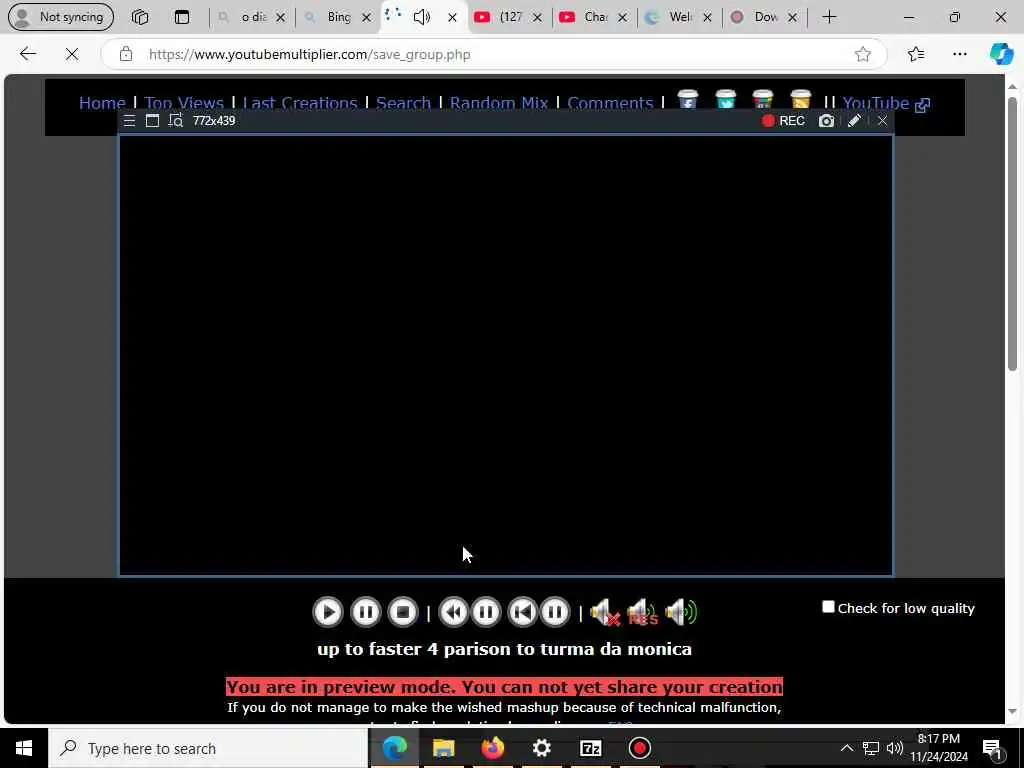Open a new browser tab

click(x=829, y=17)
